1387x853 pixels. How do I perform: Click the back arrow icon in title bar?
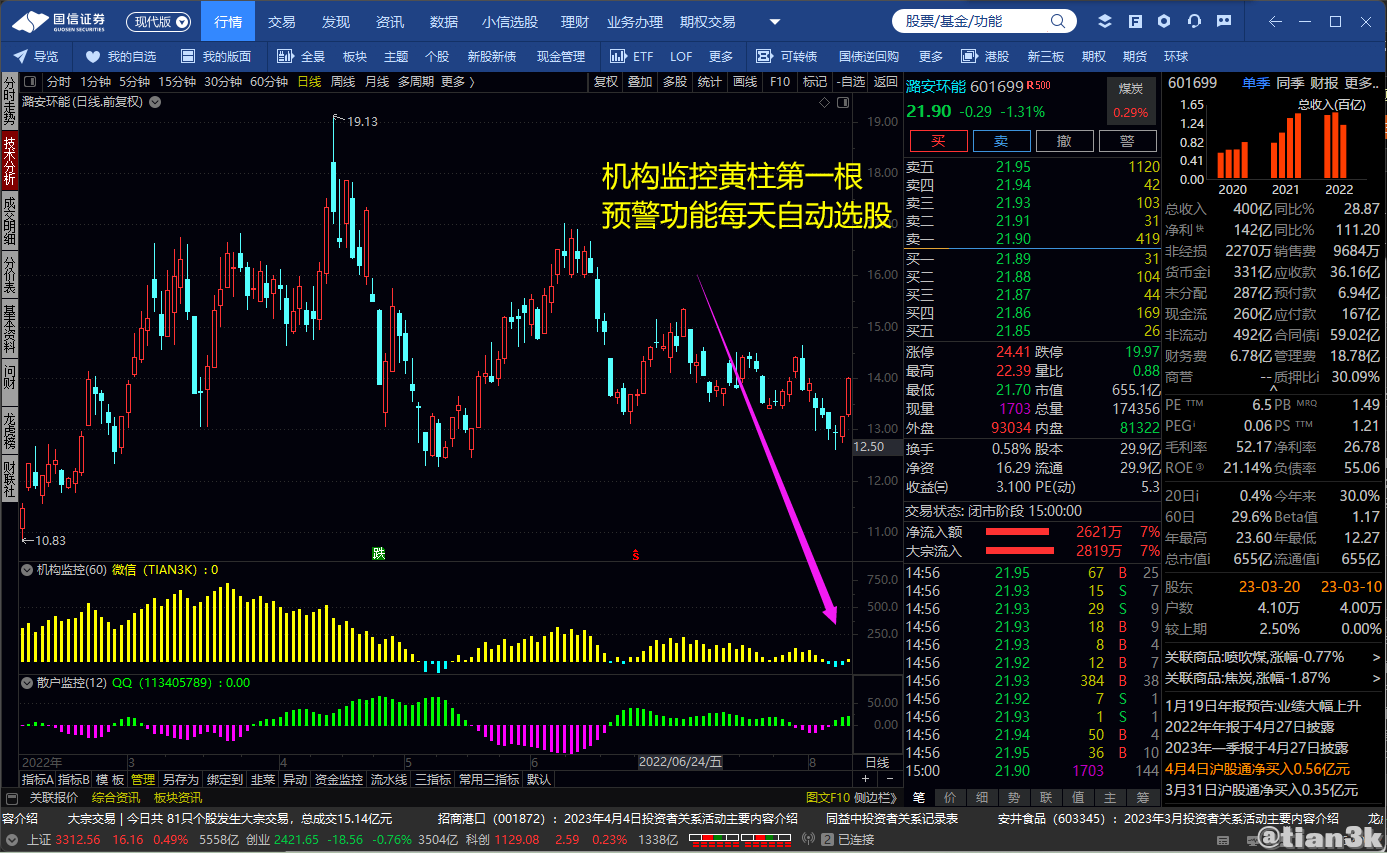1274,21
